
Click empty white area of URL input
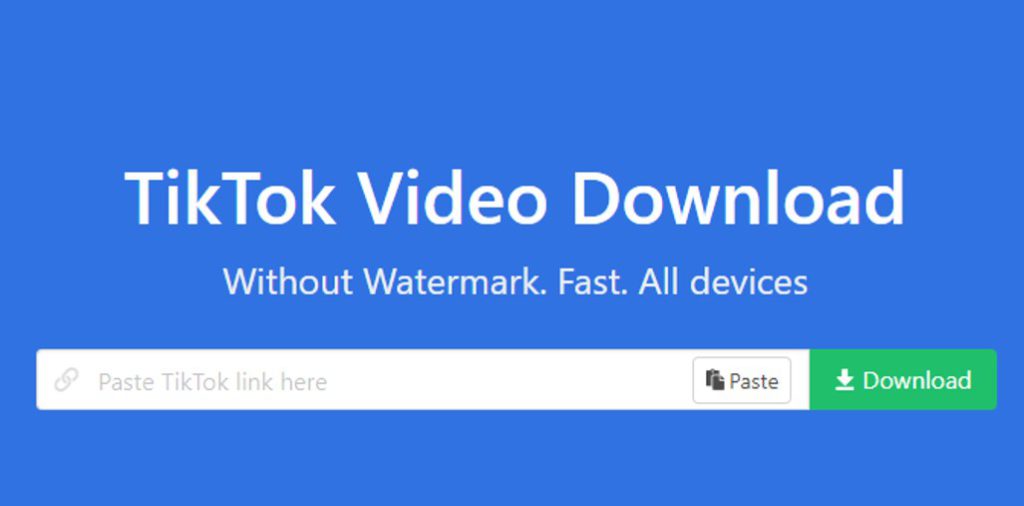coord(509,379)
